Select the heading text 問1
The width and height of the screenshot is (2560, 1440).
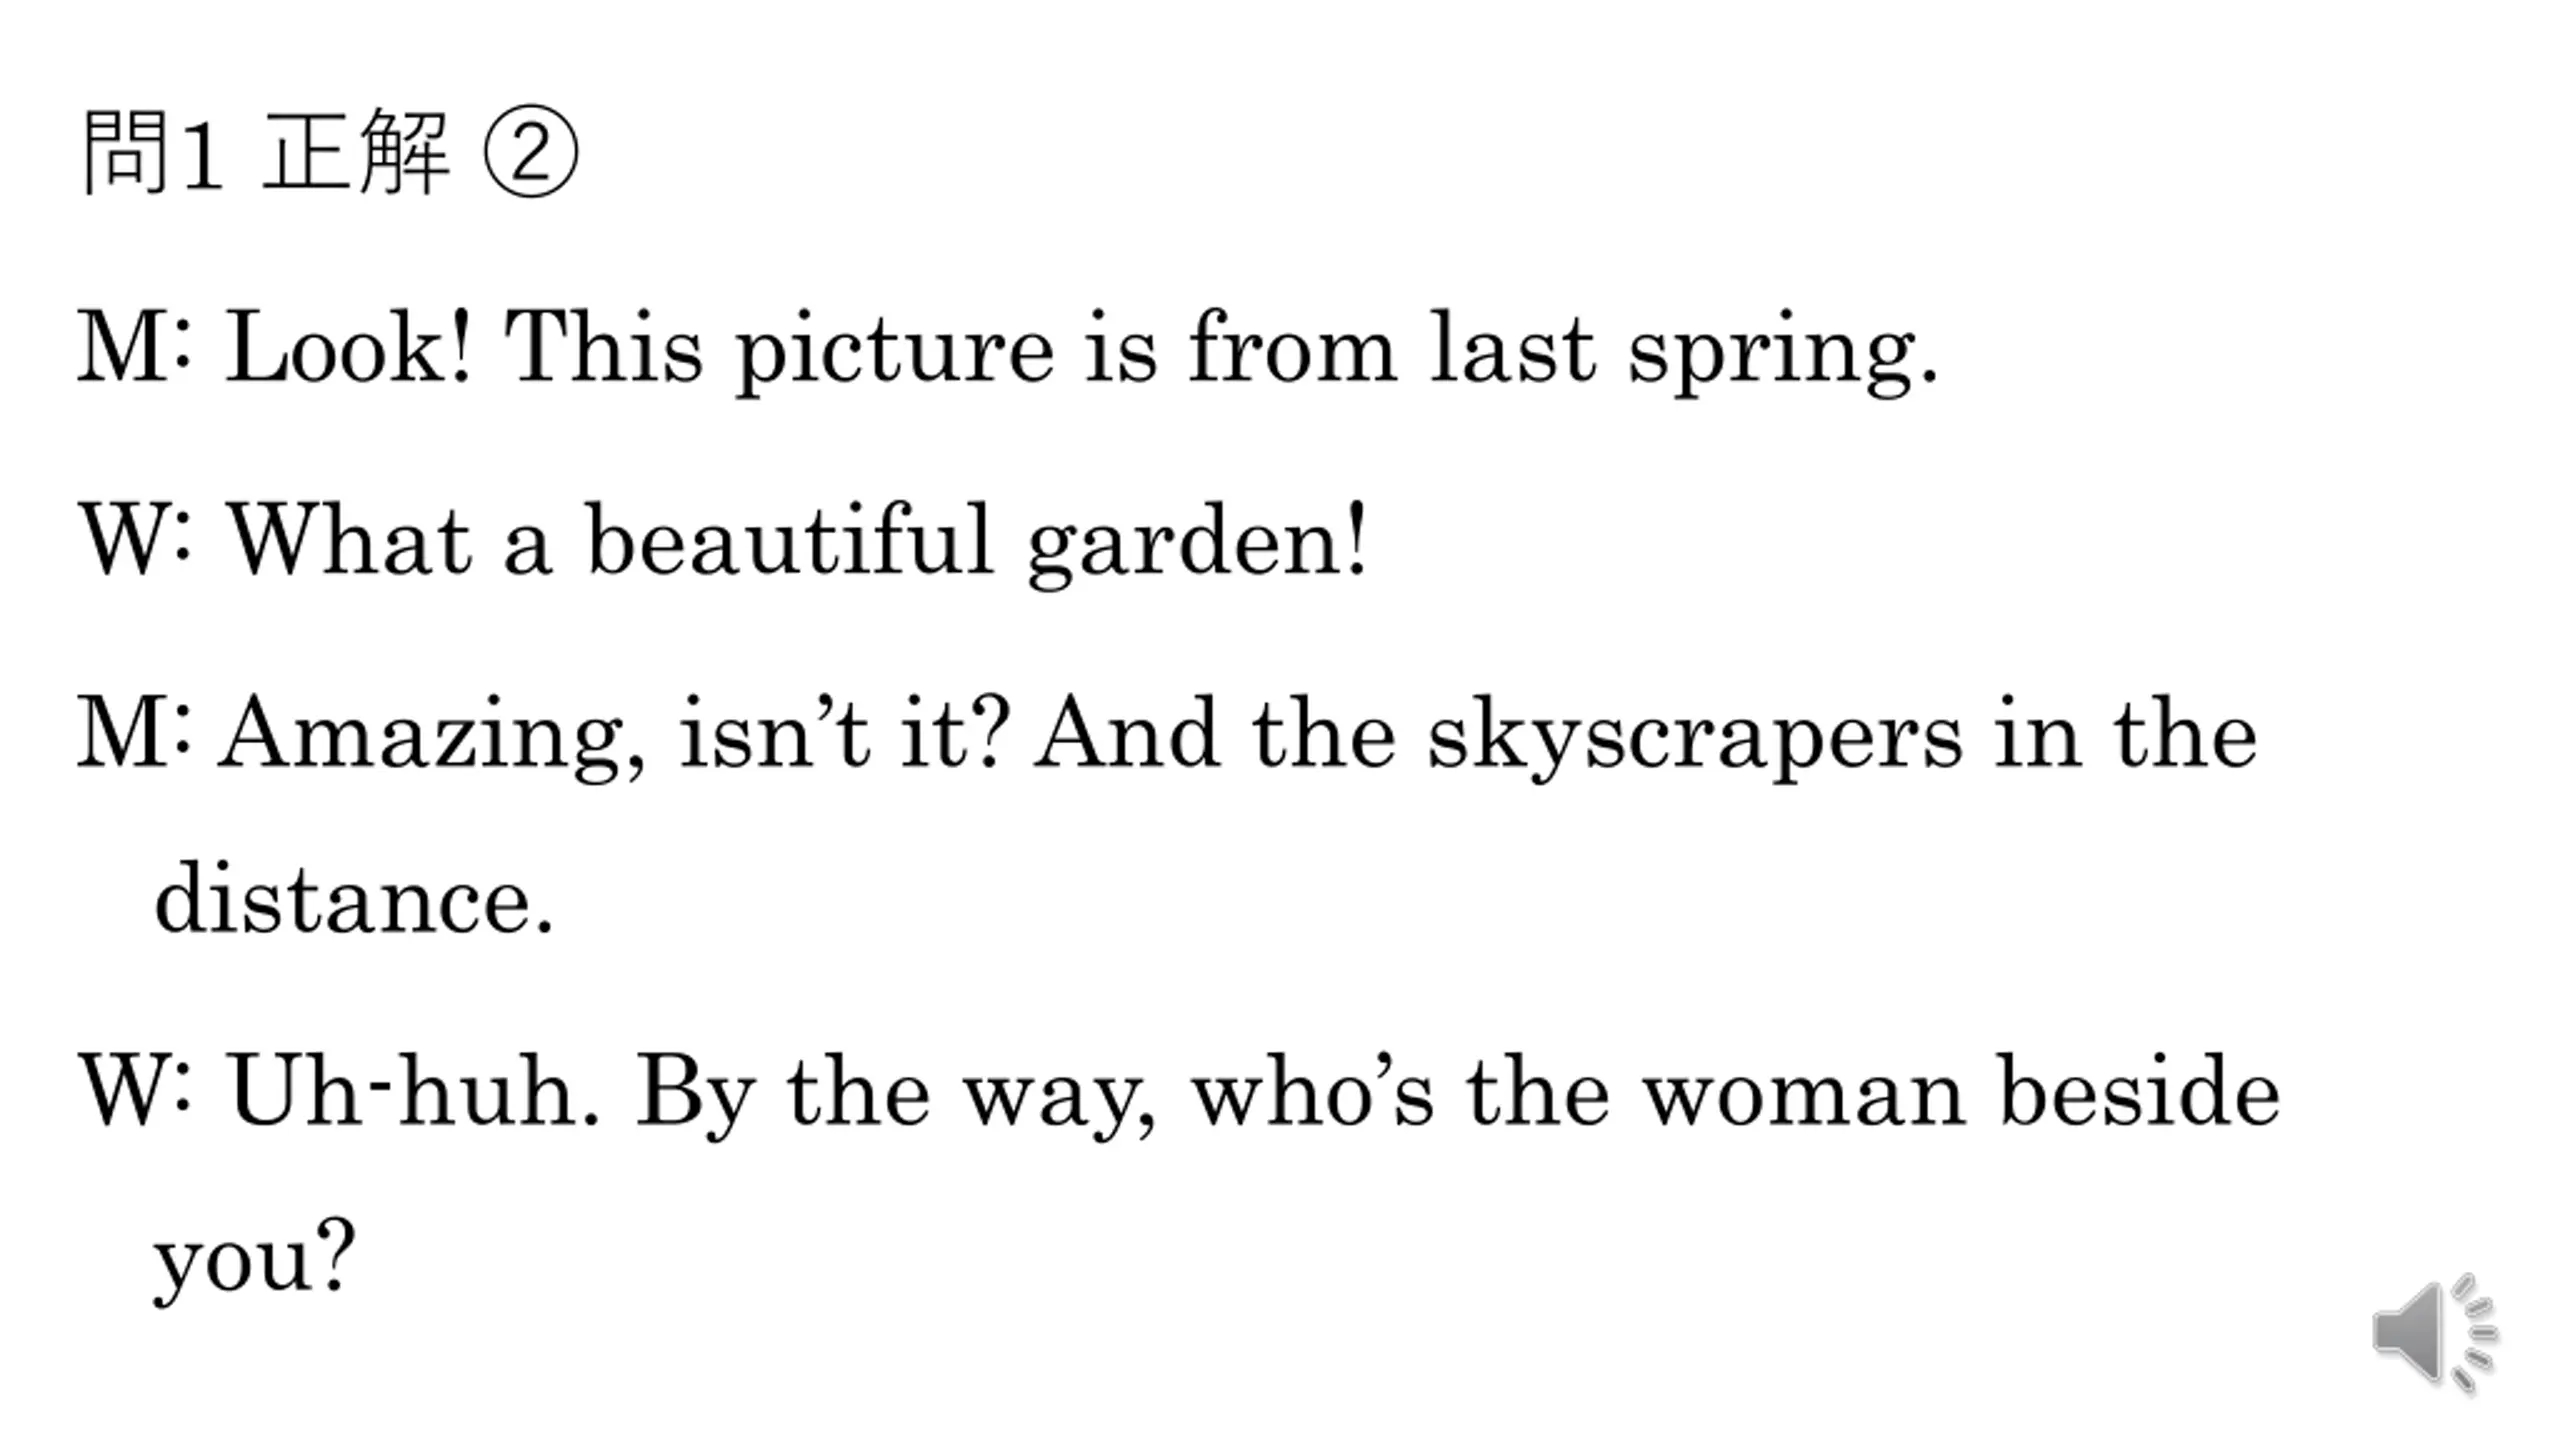pyautogui.click(x=152, y=152)
